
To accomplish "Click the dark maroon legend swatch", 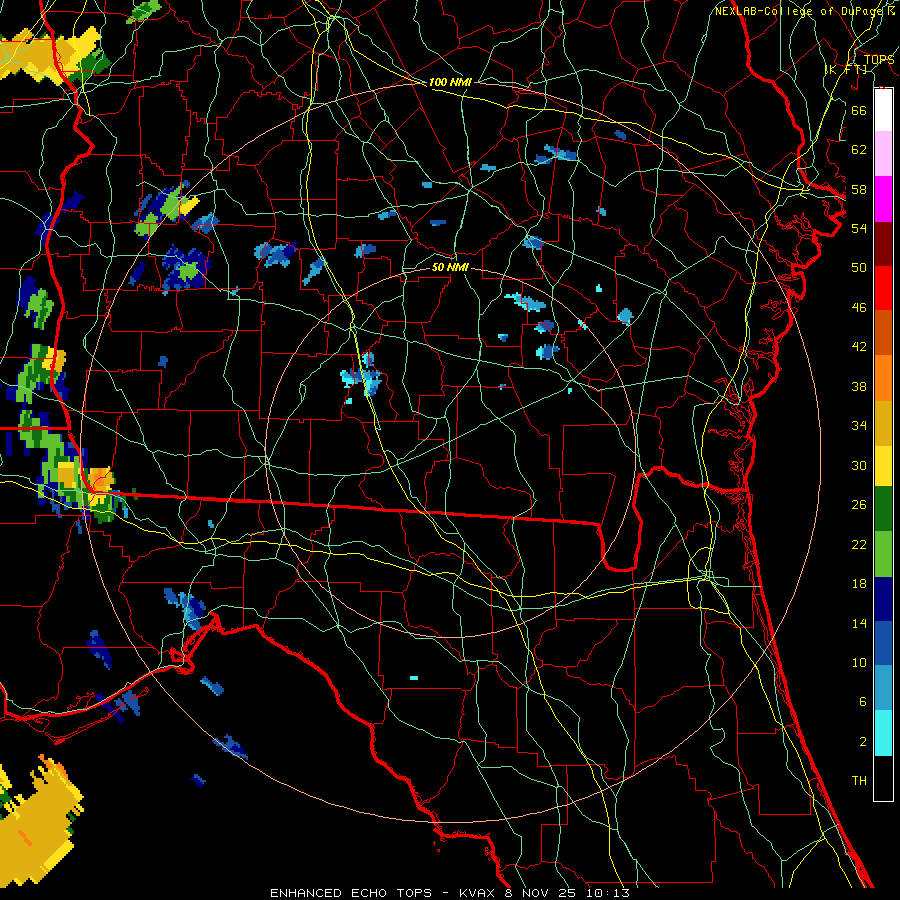I will (x=883, y=244).
